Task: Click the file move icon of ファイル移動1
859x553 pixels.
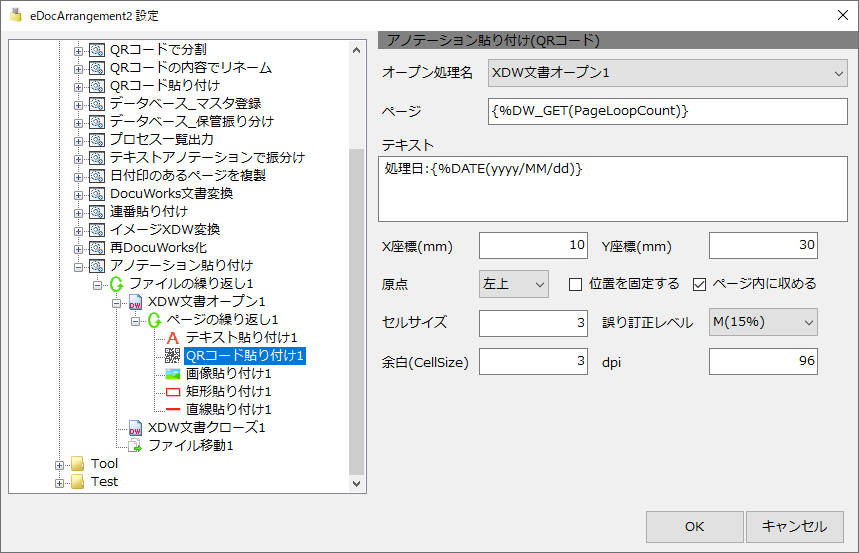Action: click(135, 446)
